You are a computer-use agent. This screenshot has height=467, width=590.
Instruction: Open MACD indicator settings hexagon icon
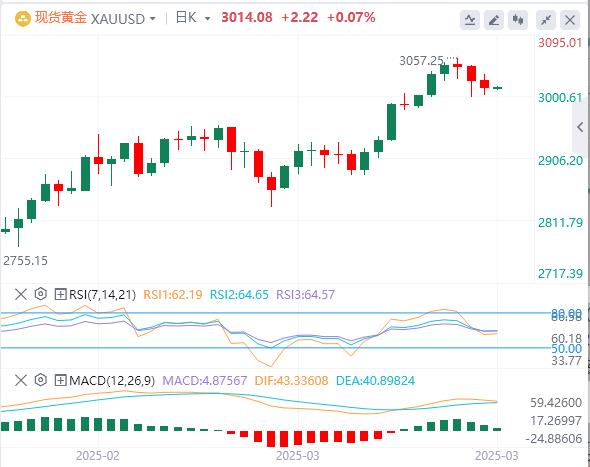(41, 380)
